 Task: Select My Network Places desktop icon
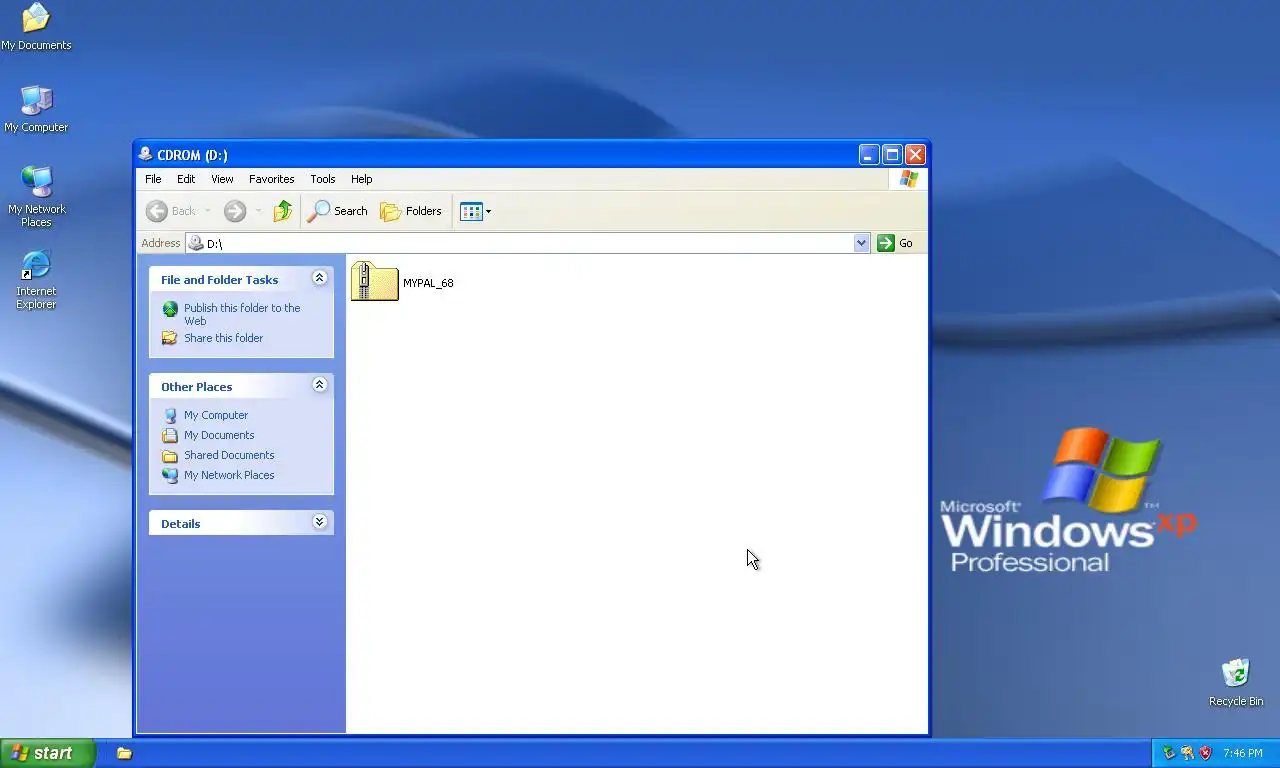[x=37, y=196]
